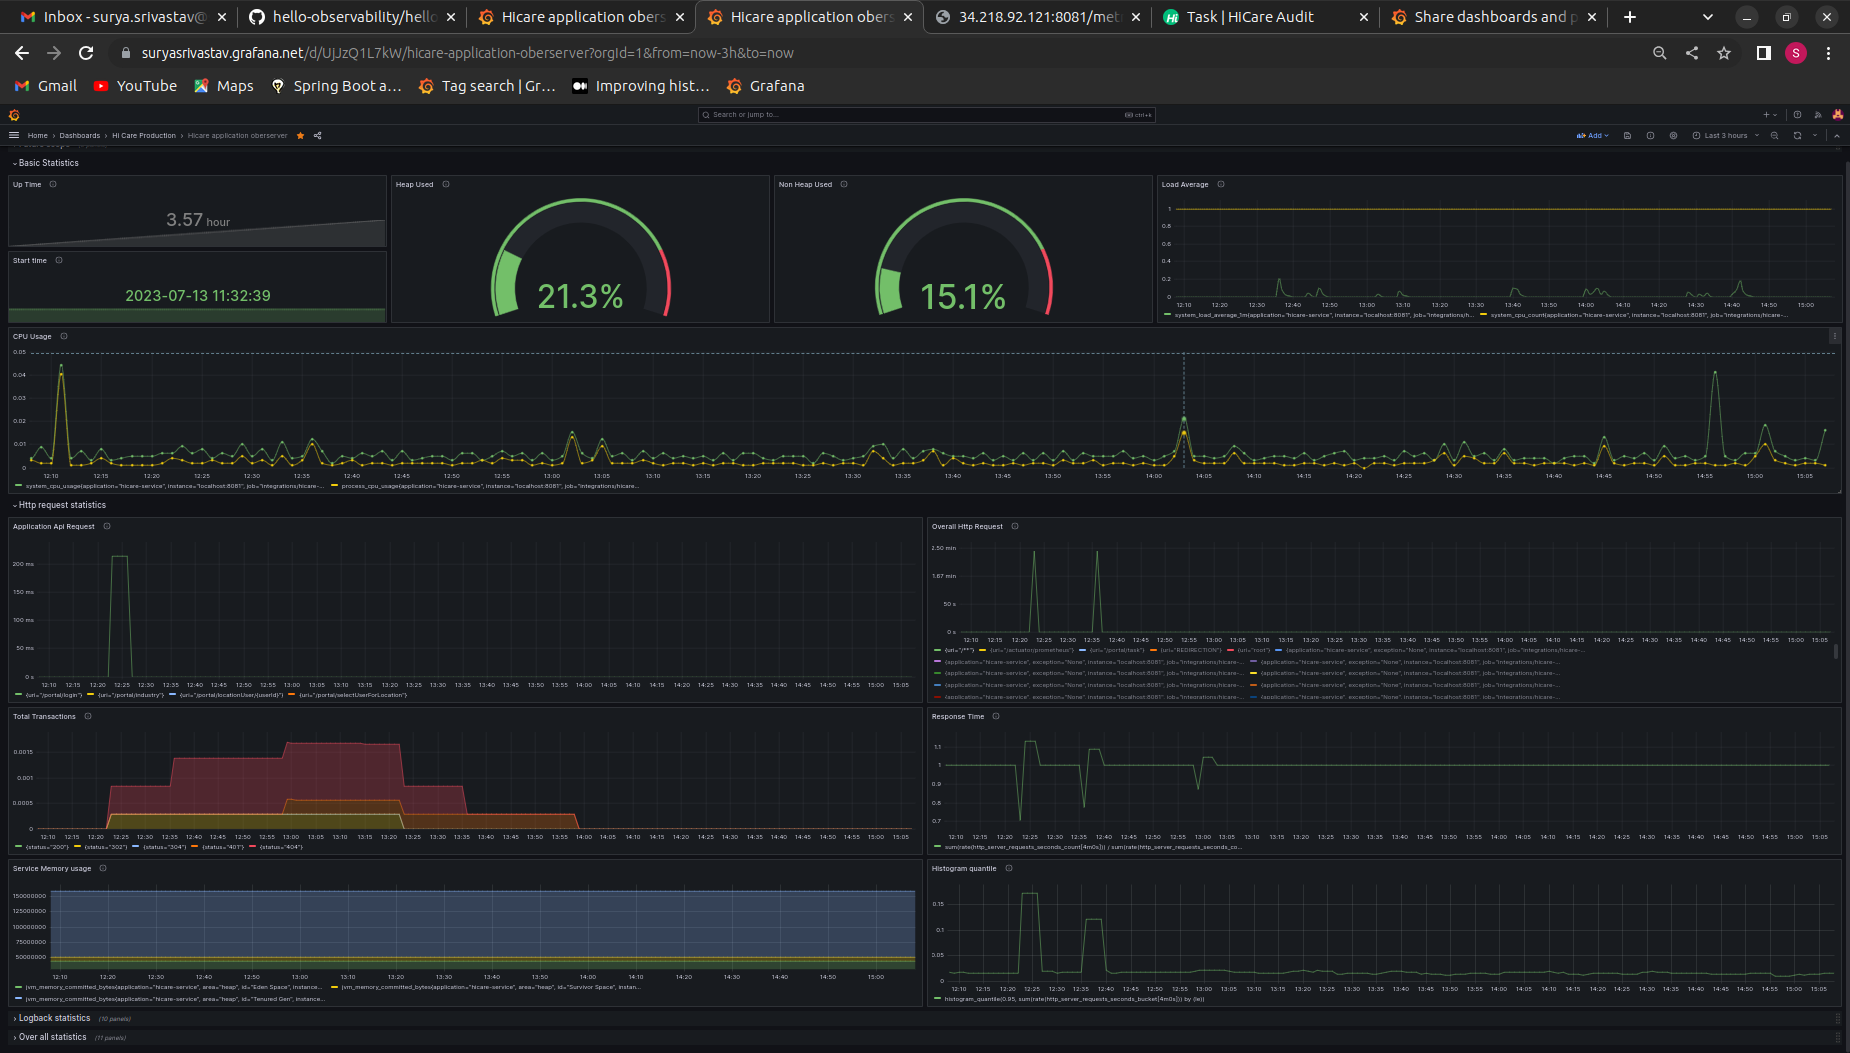Collapse the Basic Statistics row
Image resolution: width=1850 pixels, height=1053 pixels.
47,163
